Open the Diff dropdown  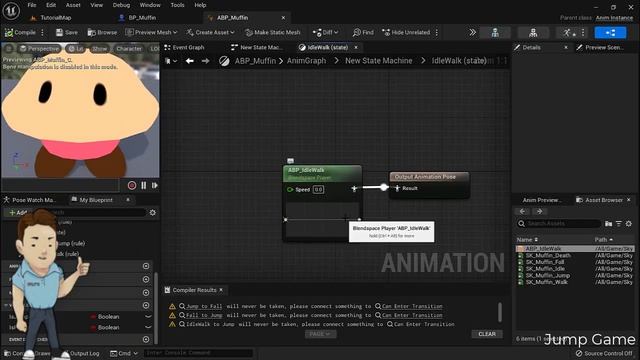[x=325, y=32]
